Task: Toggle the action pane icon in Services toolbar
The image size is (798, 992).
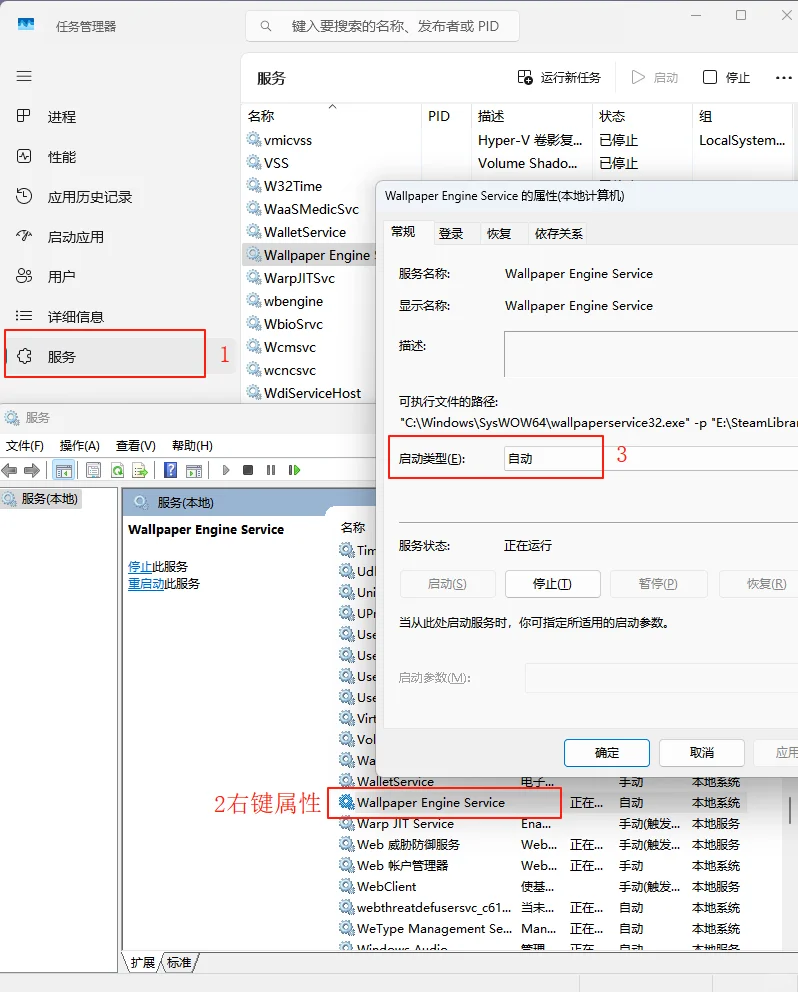Action: tap(194, 470)
